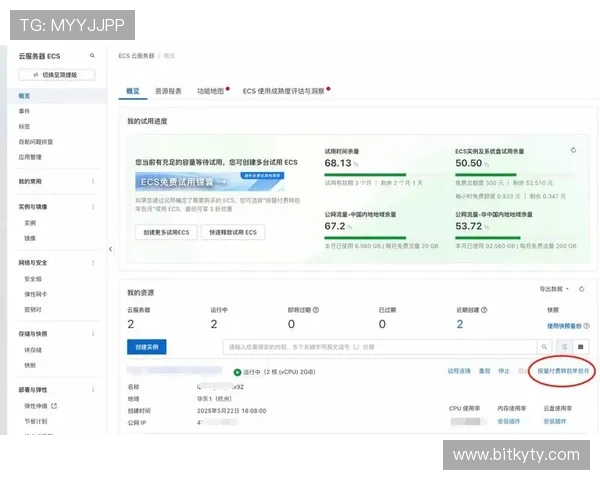Image resolution: width=600 pixels, height=480 pixels.
Task: Click the 近期创建 count 2
Action: pyautogui.click(x=460, y=325)
